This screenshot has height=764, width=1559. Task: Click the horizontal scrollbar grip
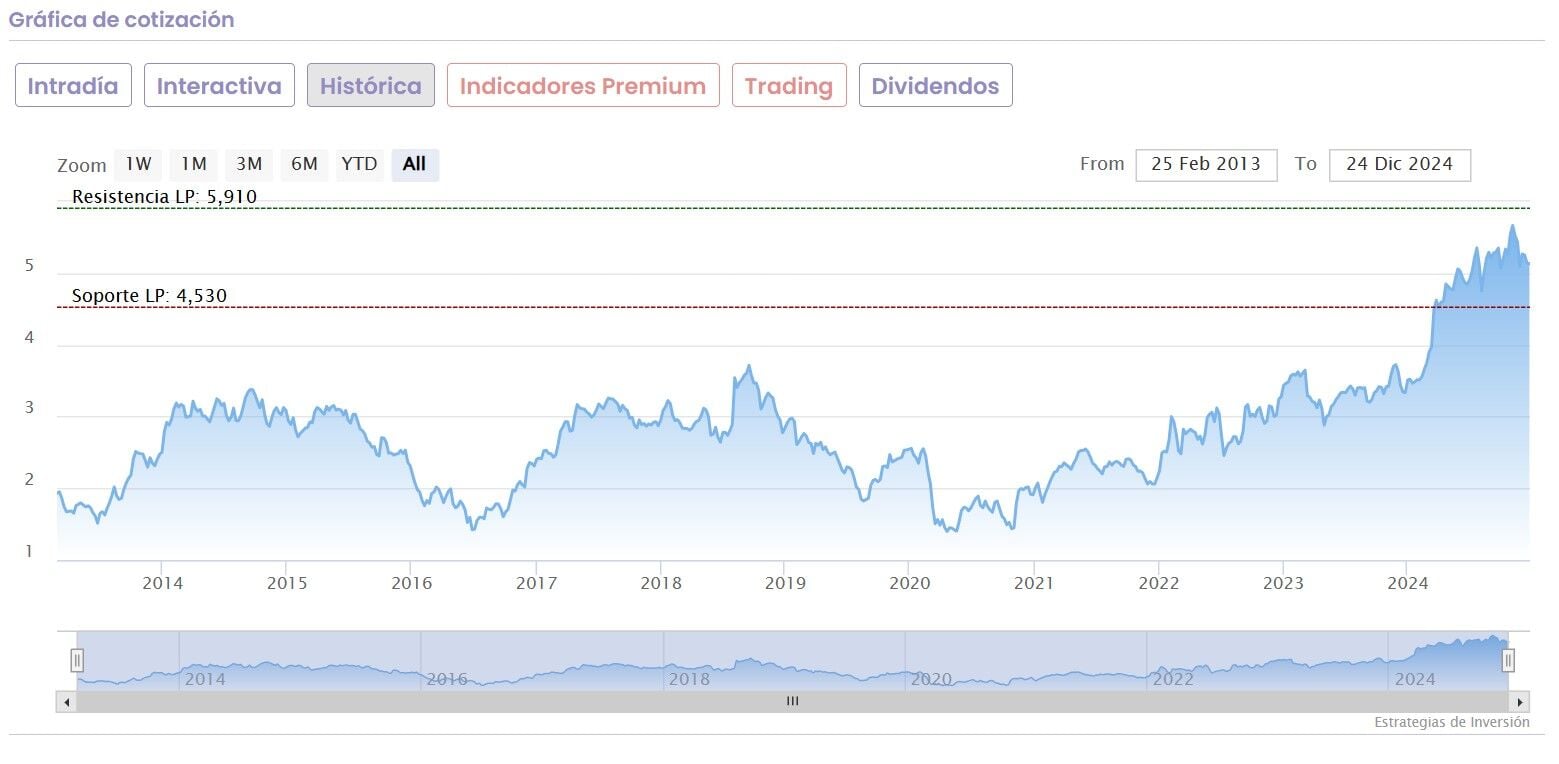[793, 702]
